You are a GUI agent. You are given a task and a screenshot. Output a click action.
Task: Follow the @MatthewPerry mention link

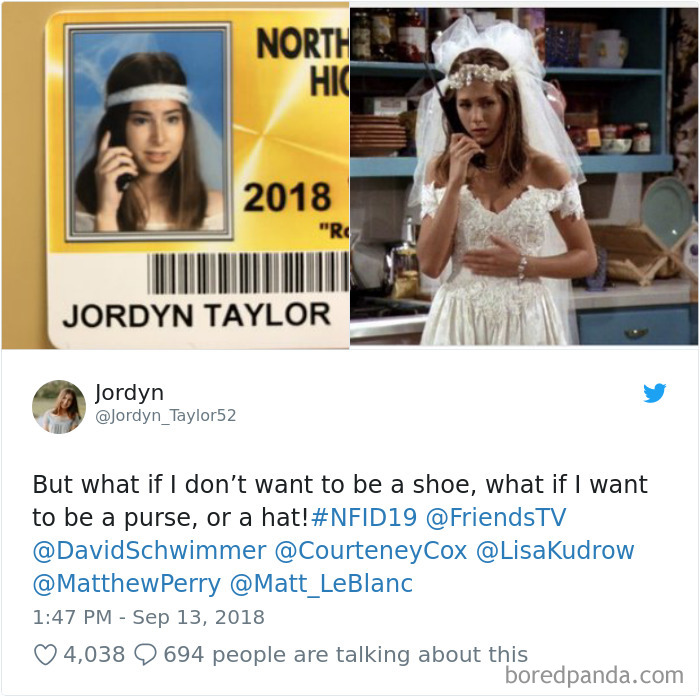point(127,583)
